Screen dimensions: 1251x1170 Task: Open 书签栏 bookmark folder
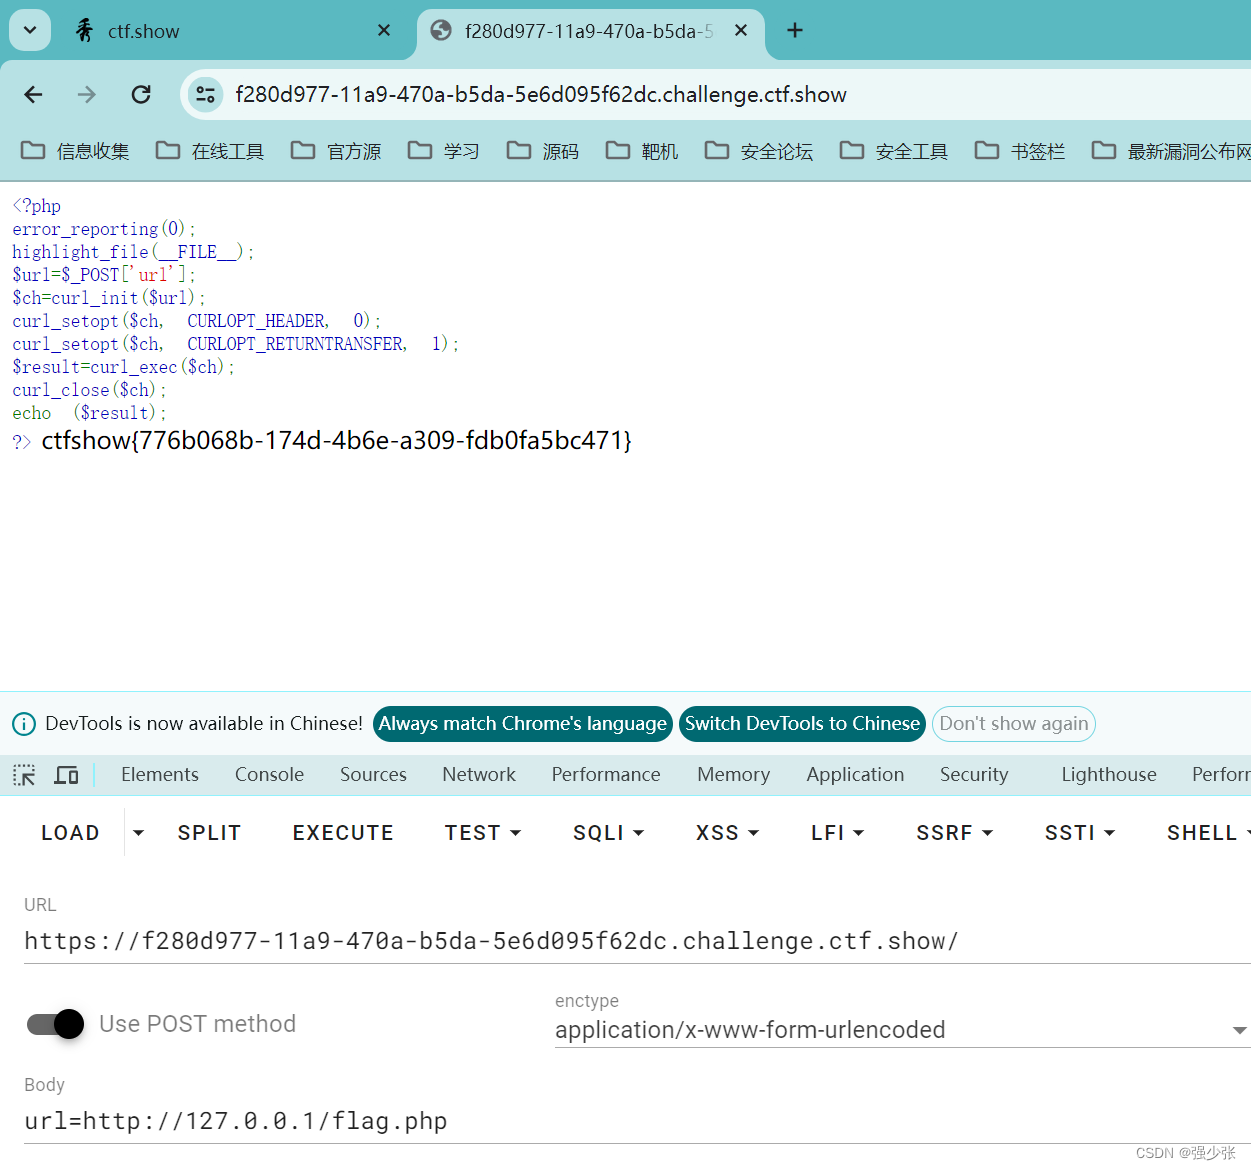click(x=1020, y=151)
